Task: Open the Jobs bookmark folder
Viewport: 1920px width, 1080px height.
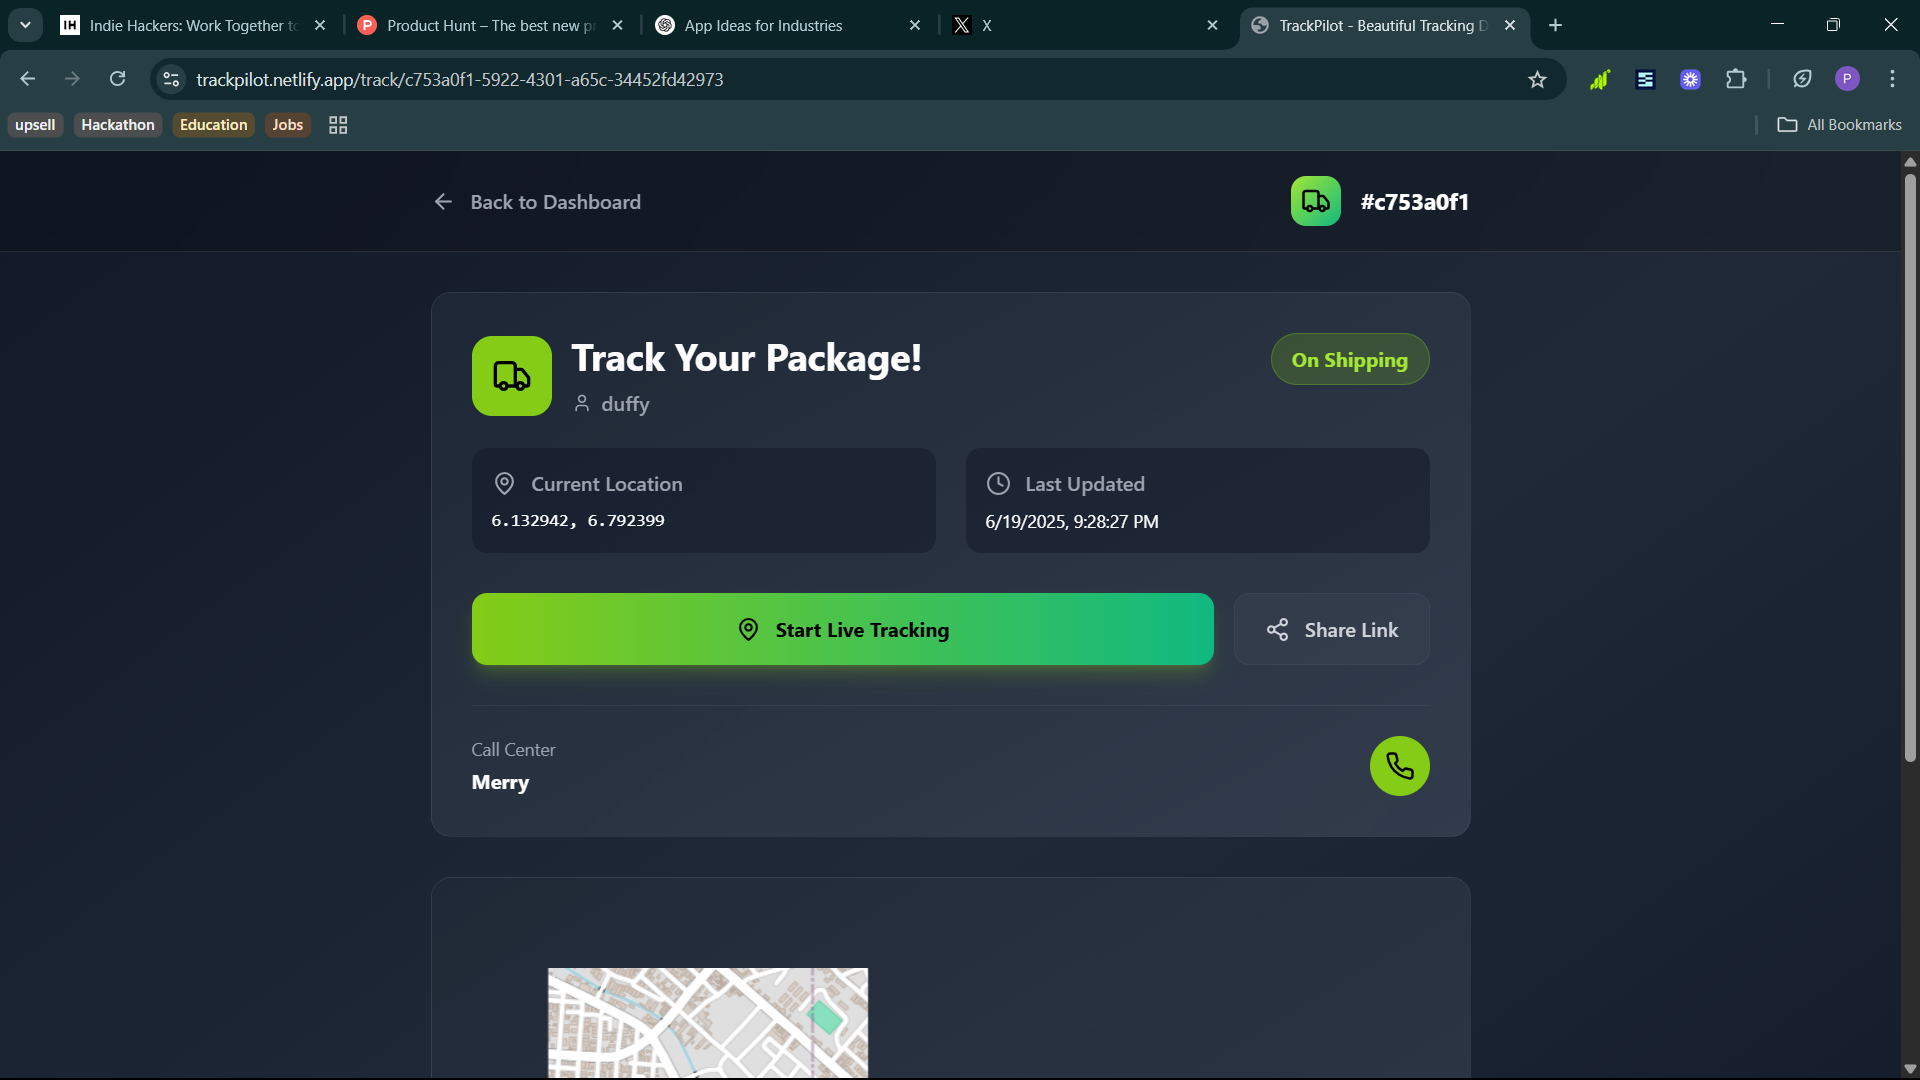Action: coord(287,125)
